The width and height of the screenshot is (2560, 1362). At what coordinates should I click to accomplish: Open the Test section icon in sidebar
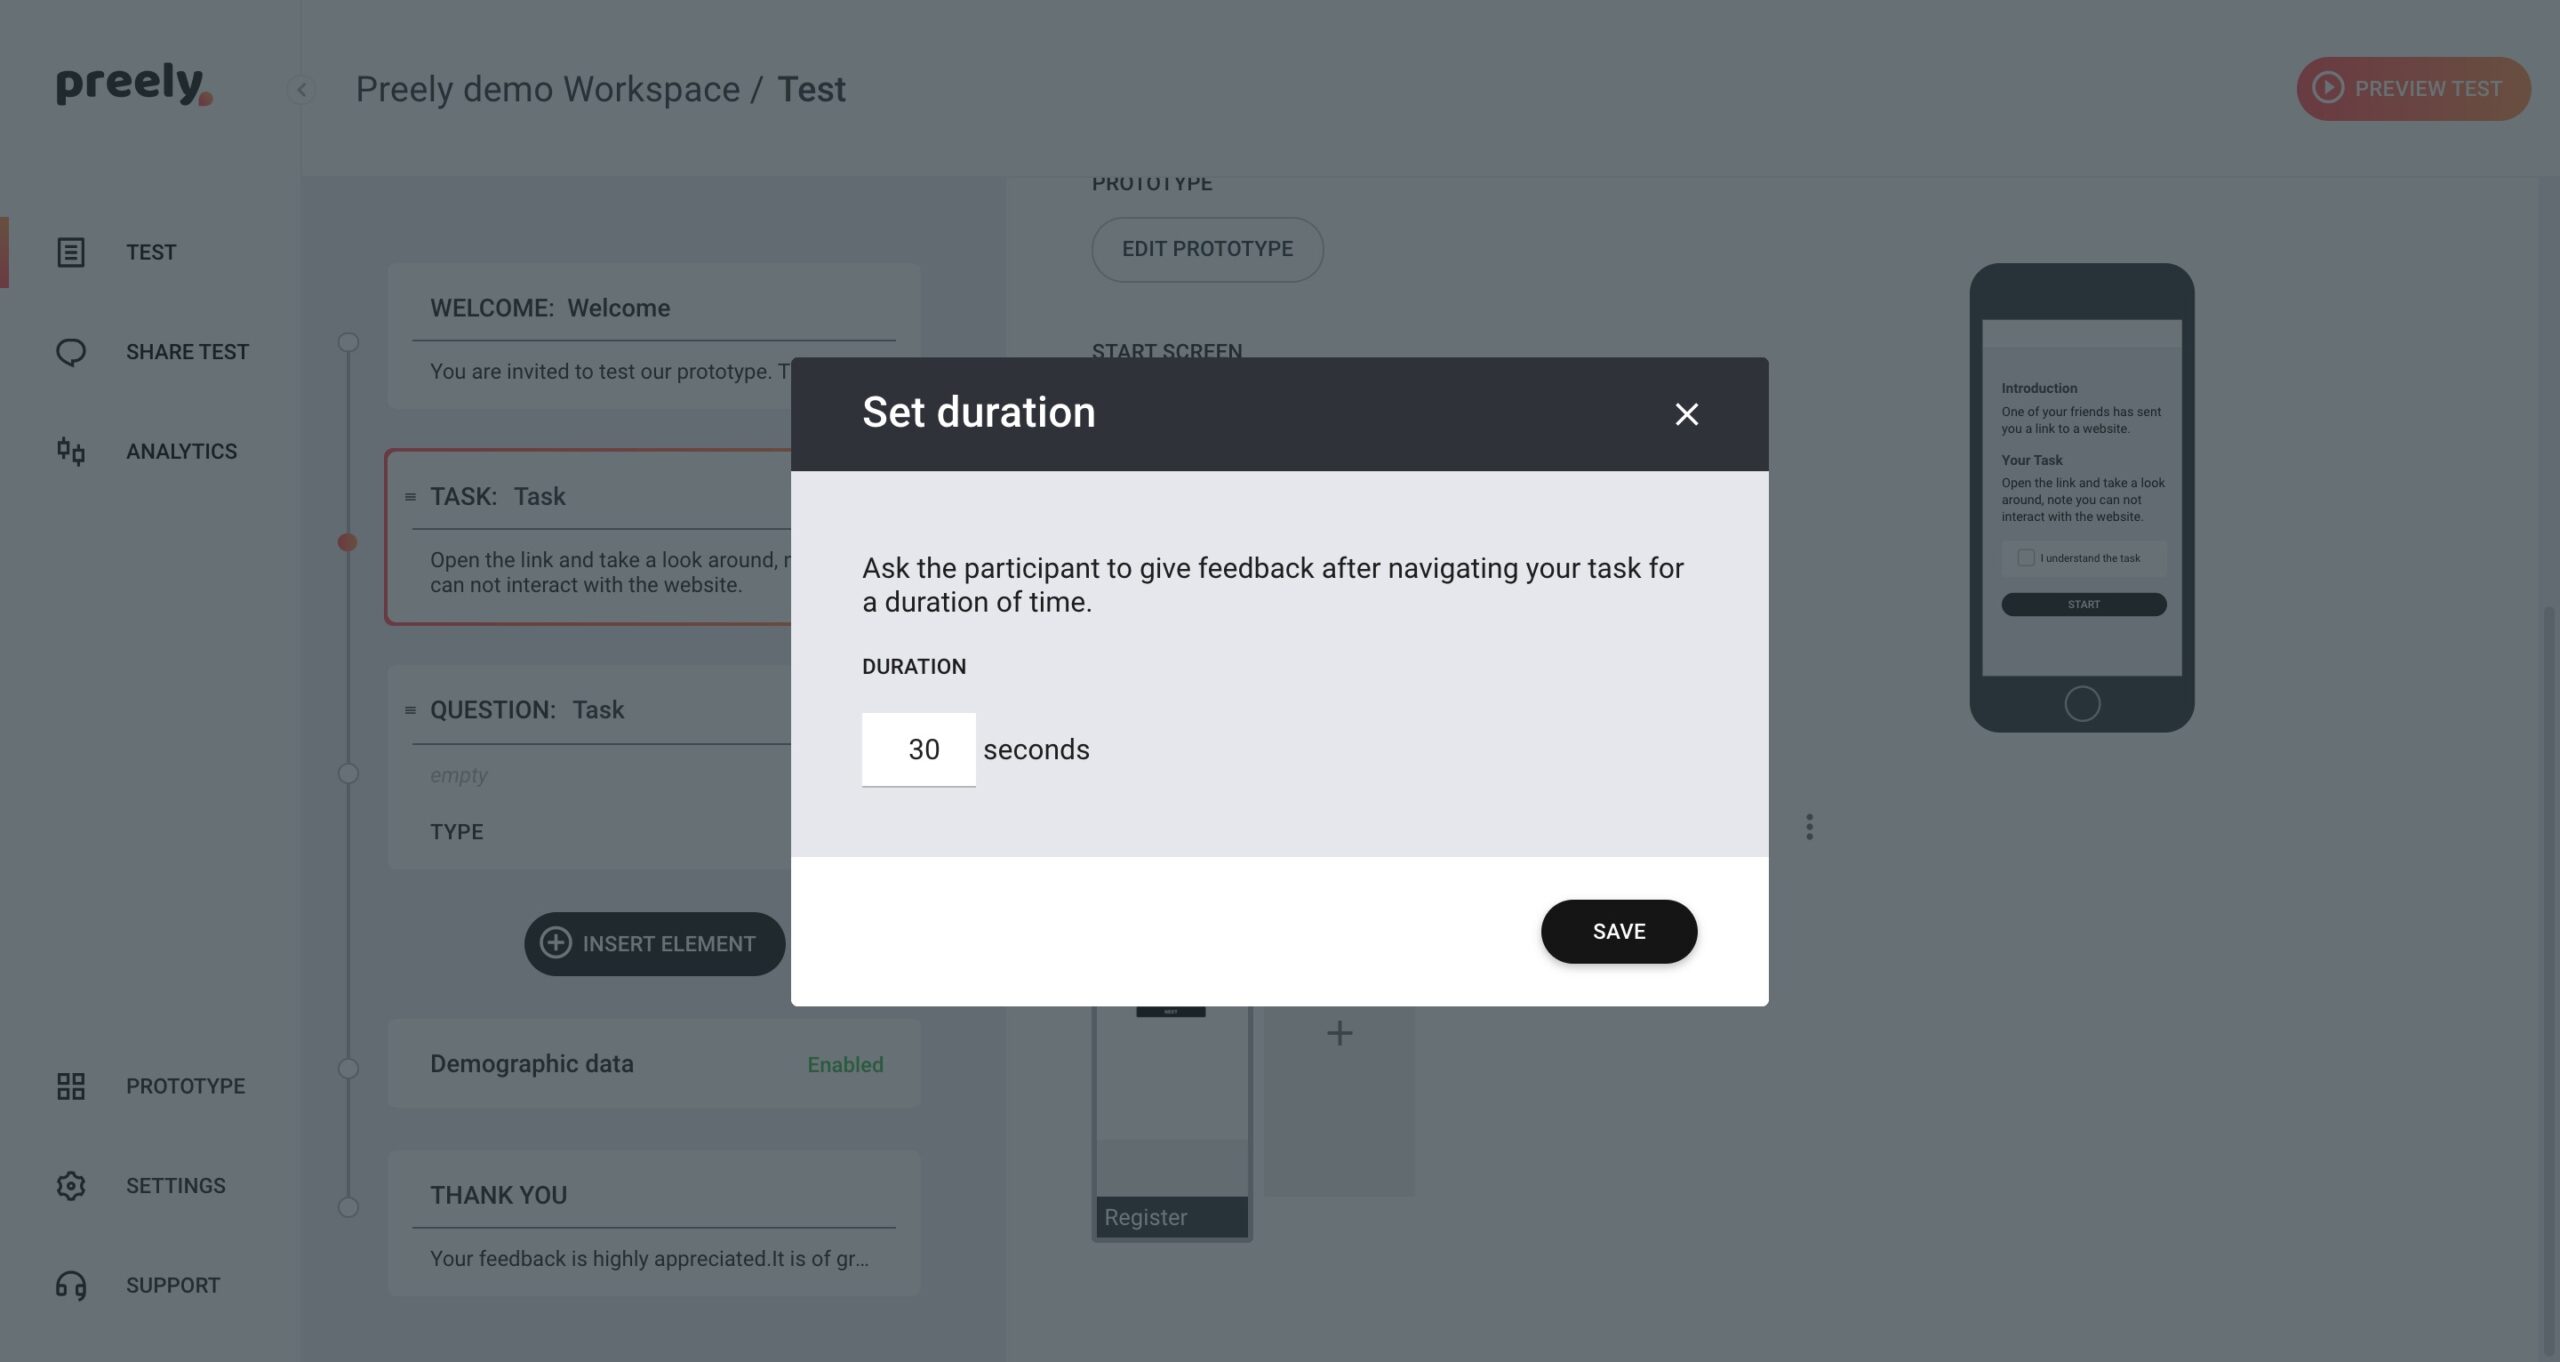pos(70,252)
